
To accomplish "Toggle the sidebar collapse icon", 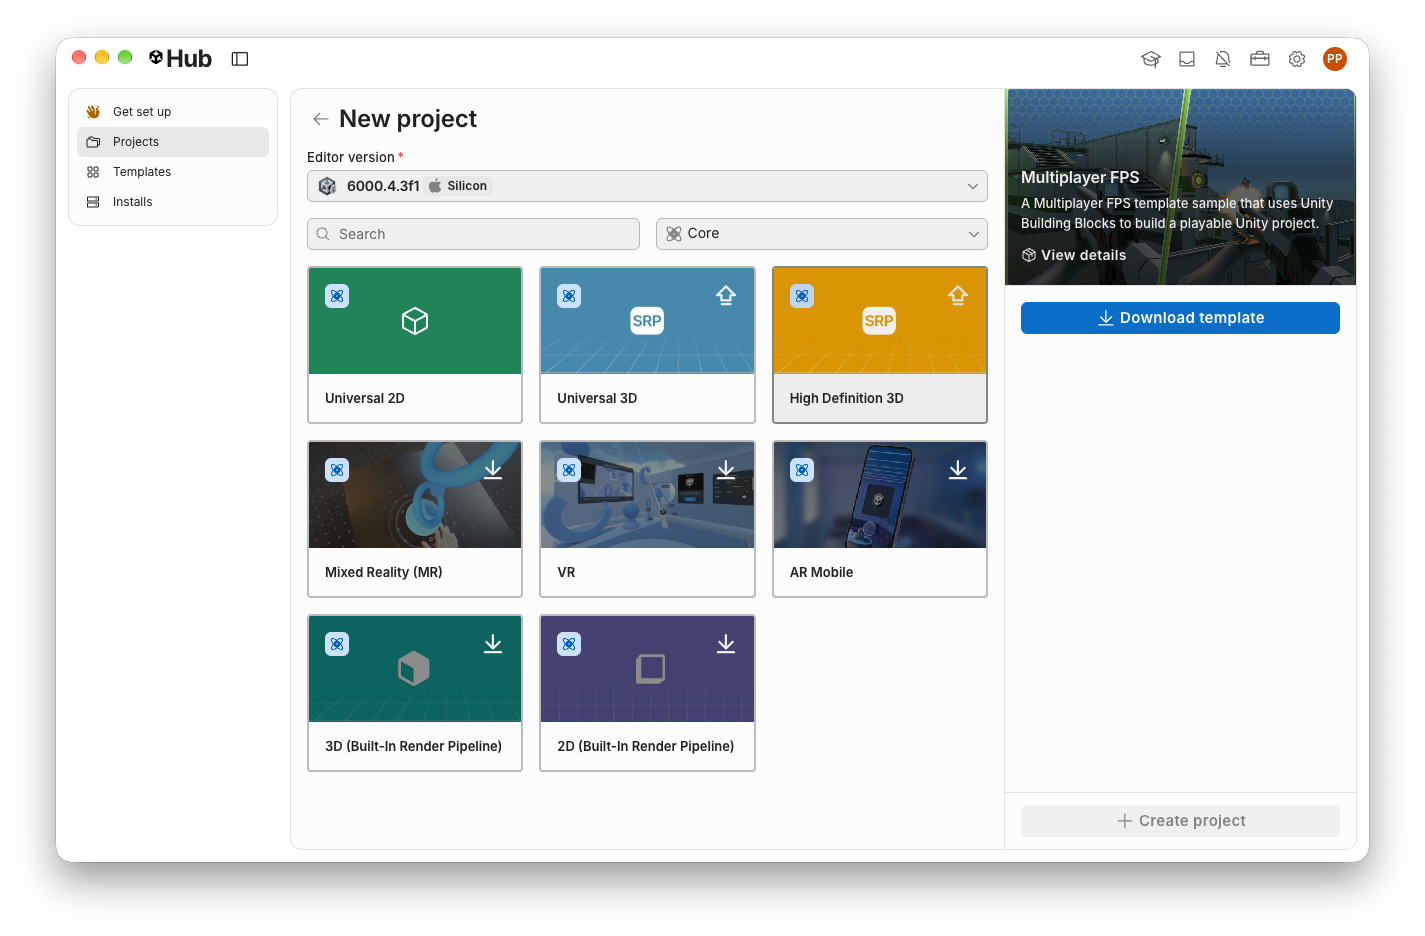I will pyautogui.click(x=240, y=59).
